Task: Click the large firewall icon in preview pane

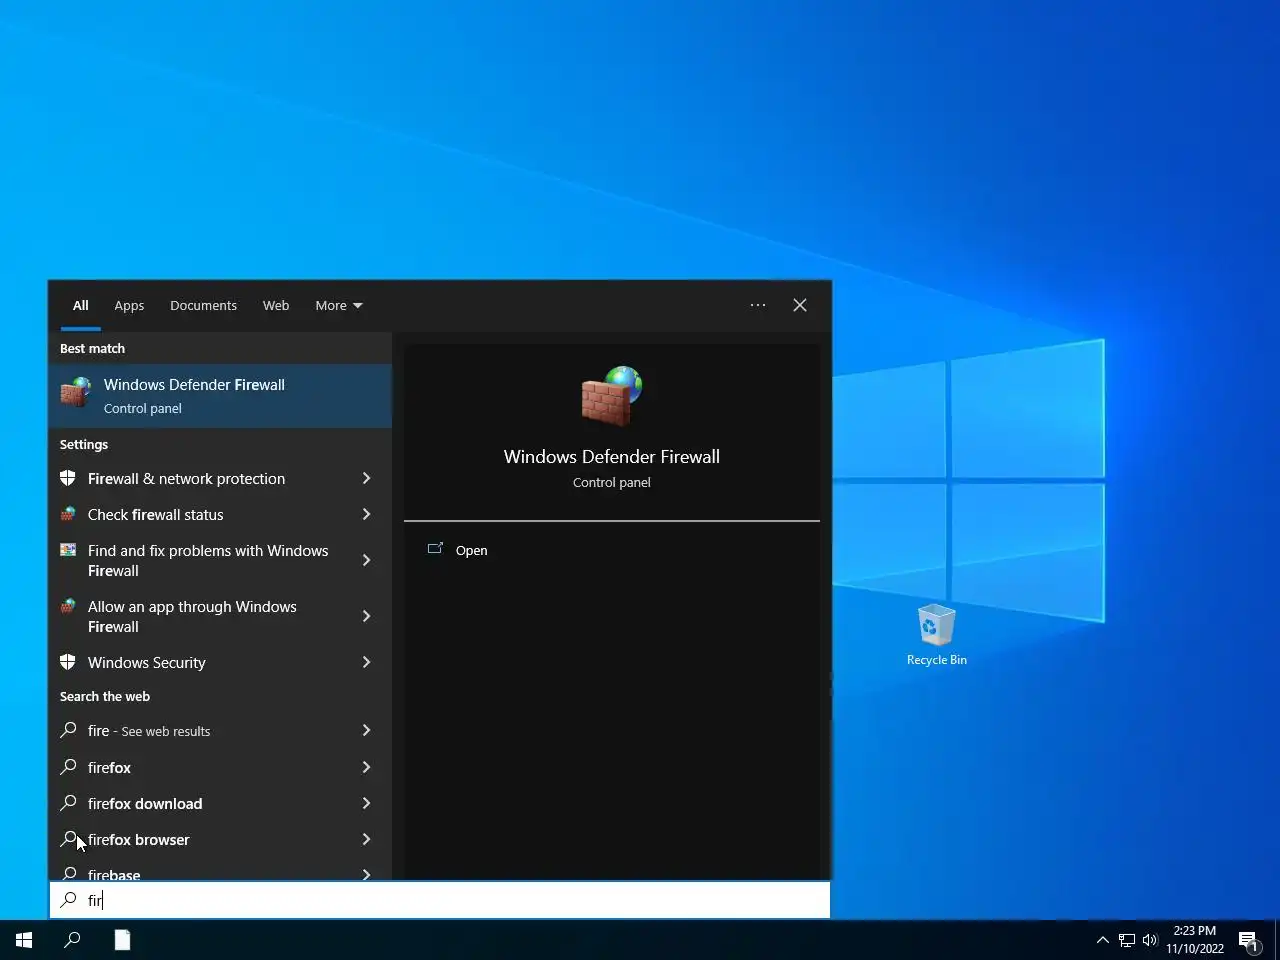Action: click(x=612, y=396)
